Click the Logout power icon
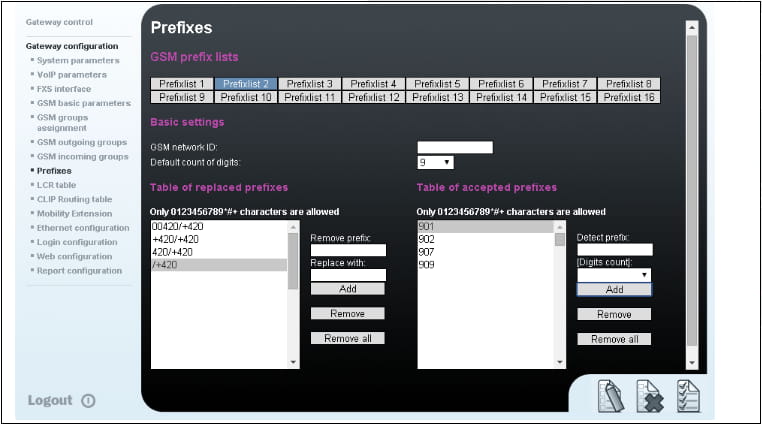The image size is (762, 424). point(88,401)
